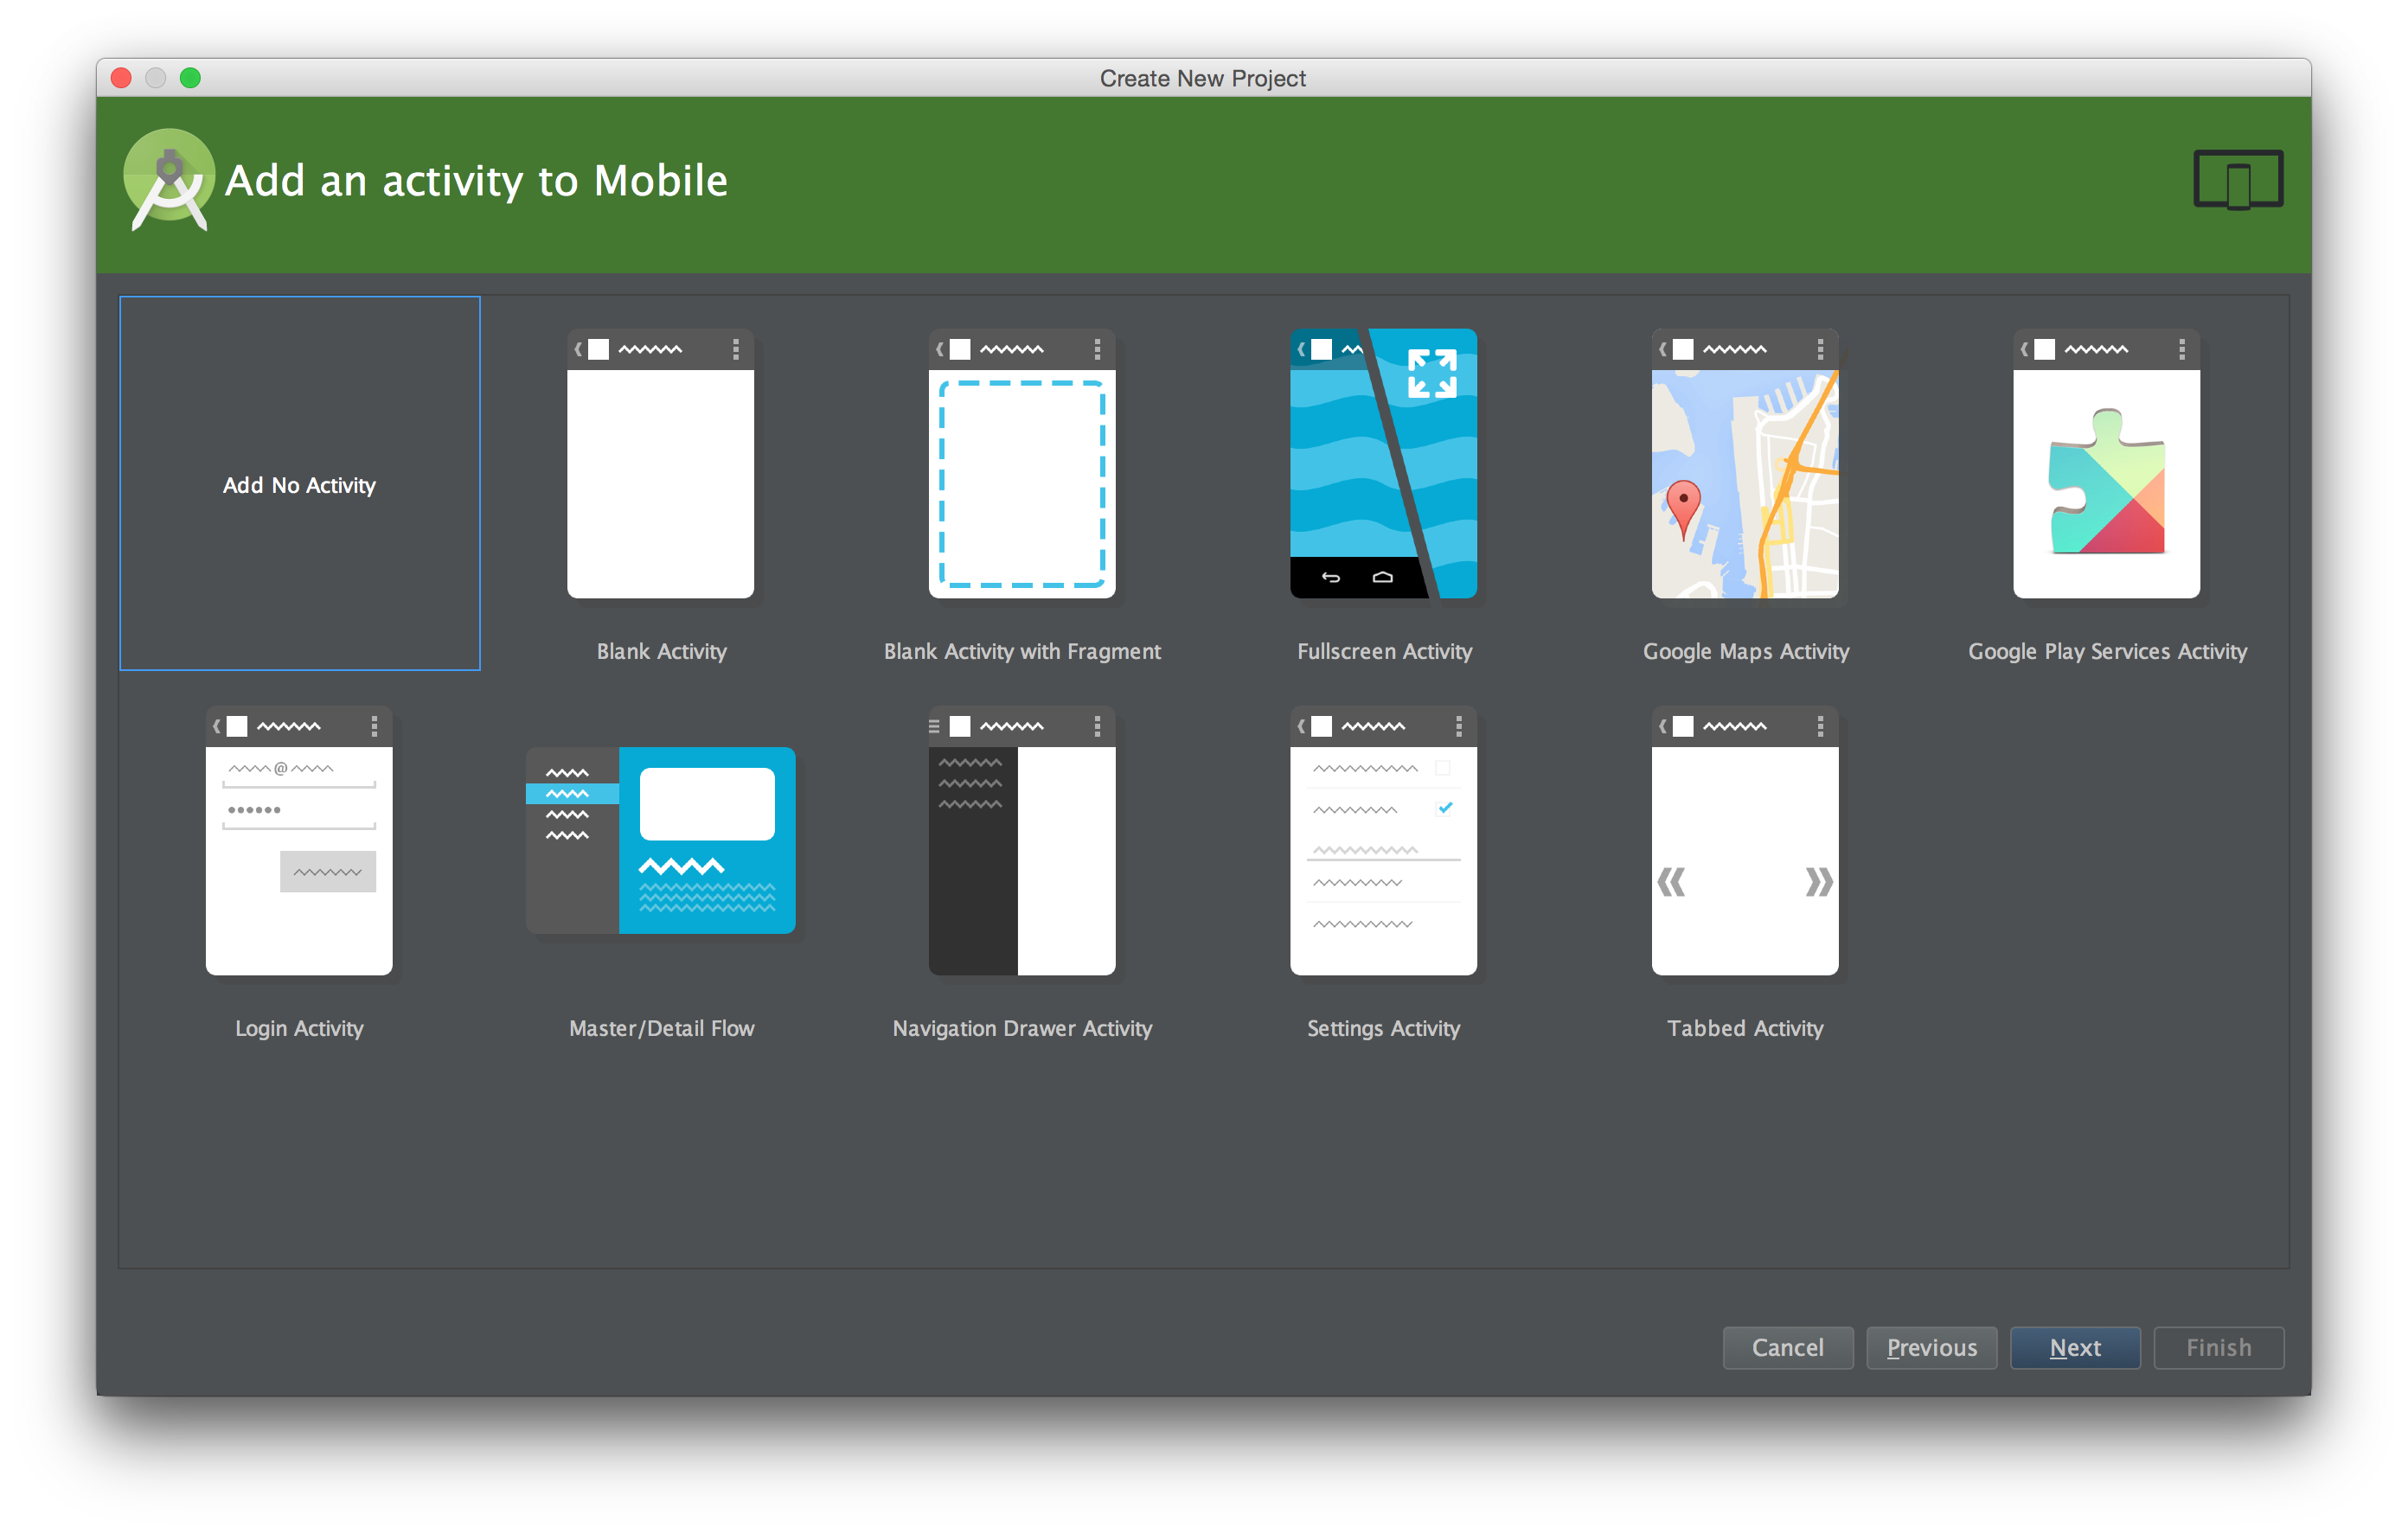Click the Fullscreen Activity text label
Image resolution: width=2408 pixels, height=1534 pixels.
coord(1384,651)
